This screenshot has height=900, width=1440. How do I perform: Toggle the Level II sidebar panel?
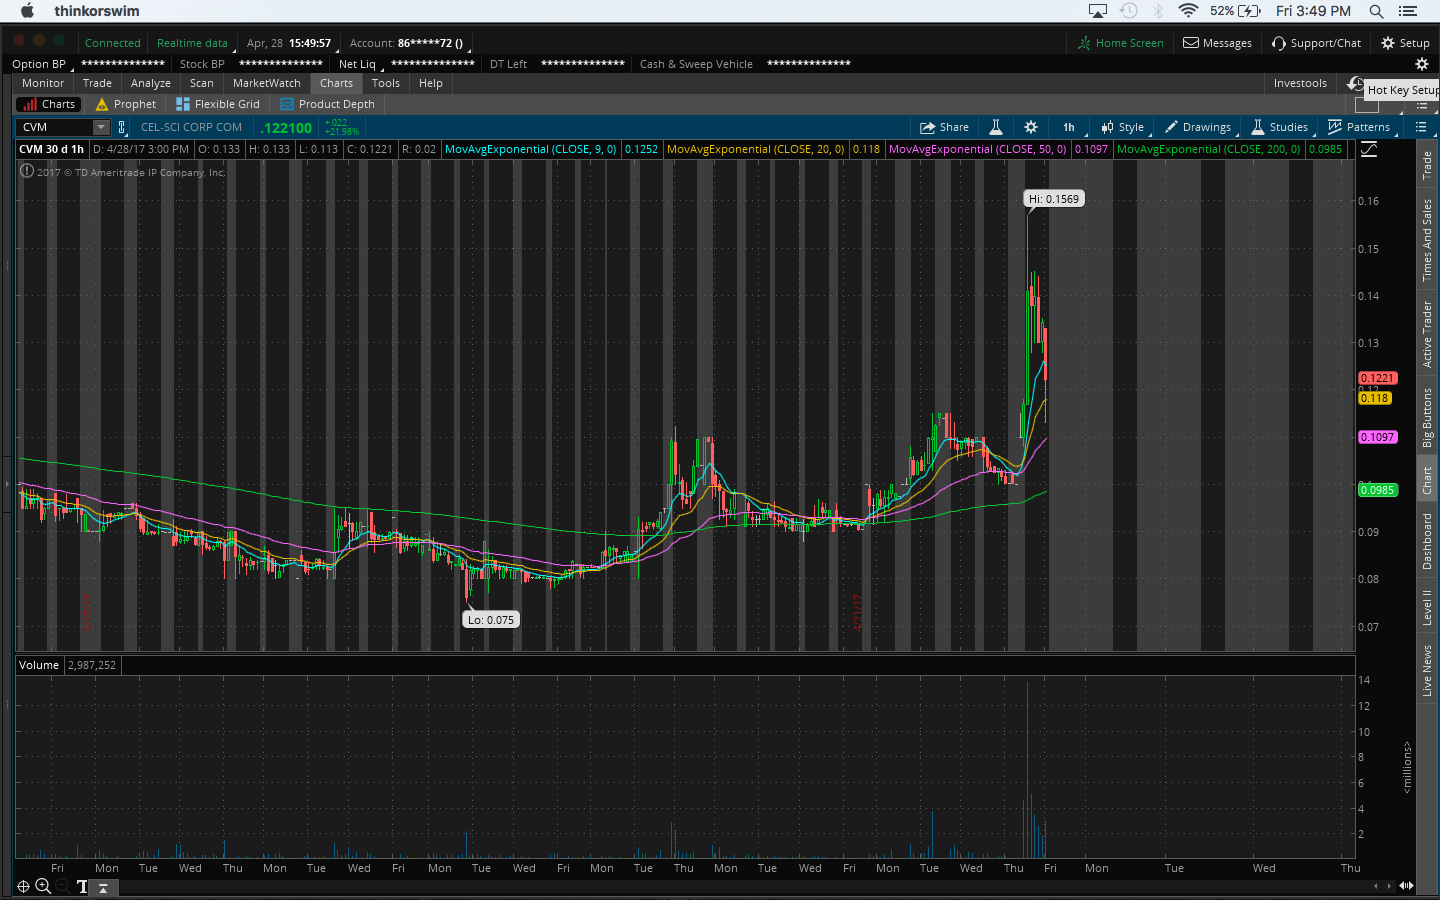(x=1427, y=608)
